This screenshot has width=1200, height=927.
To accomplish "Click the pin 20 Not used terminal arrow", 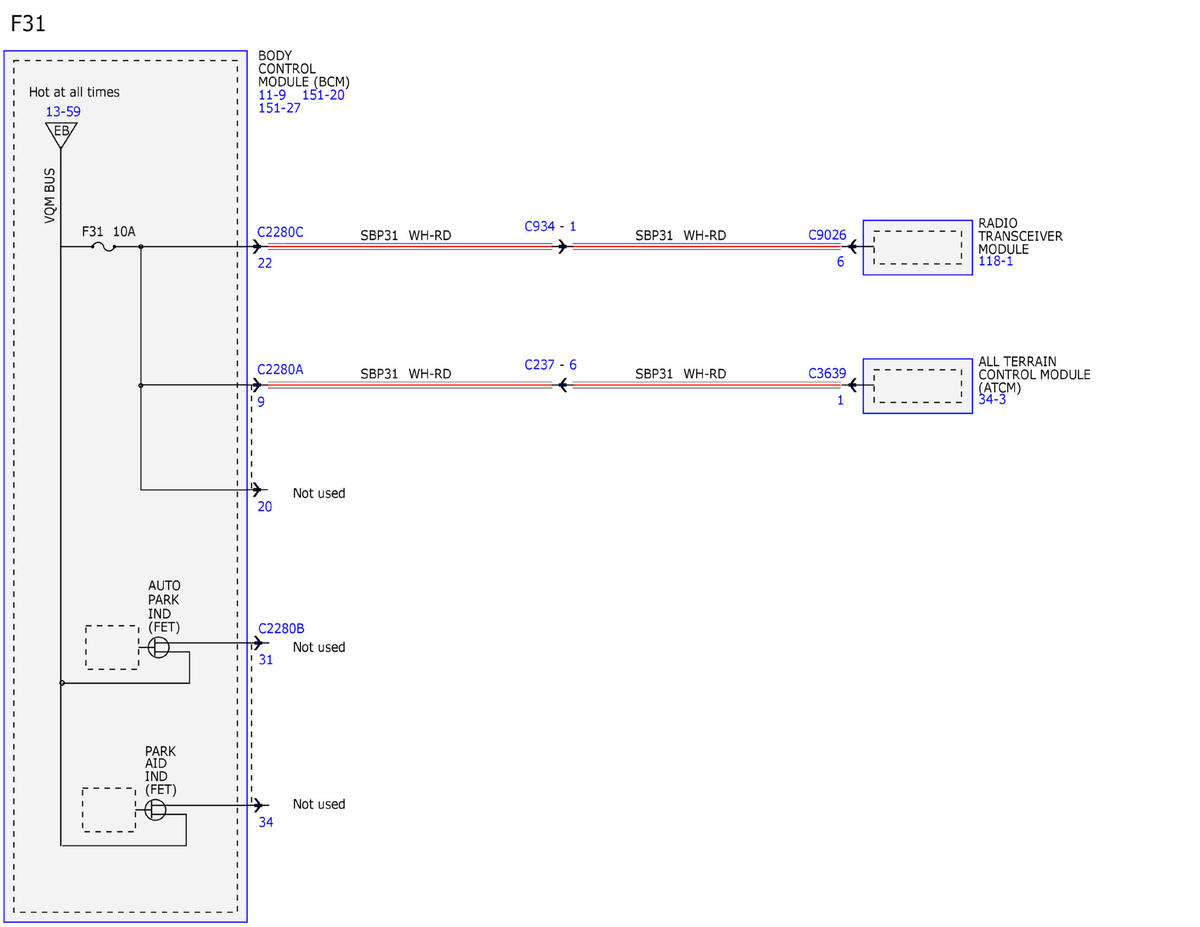I will coord(258,490).
